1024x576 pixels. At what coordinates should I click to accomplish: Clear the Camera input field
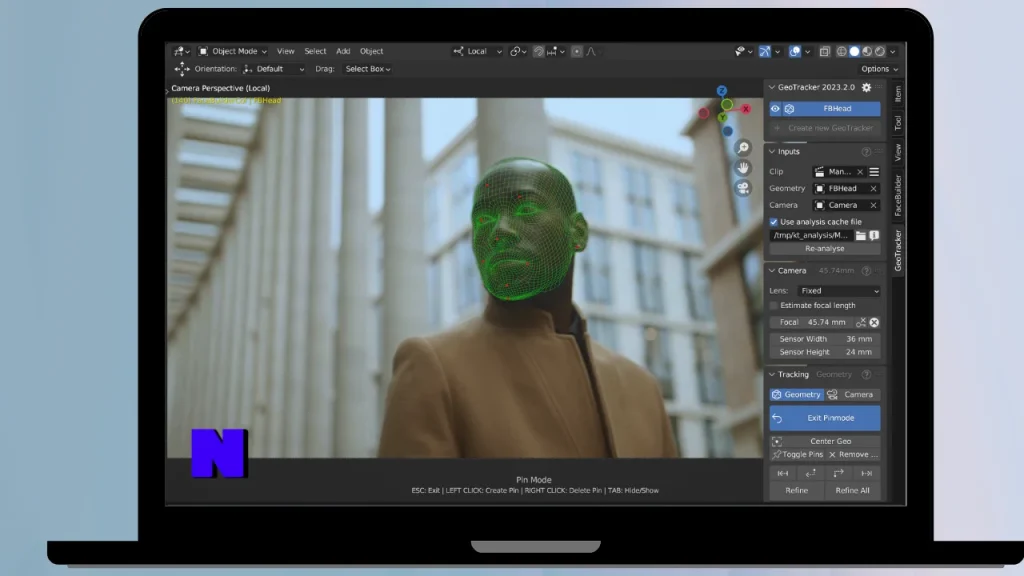point(873,205)
